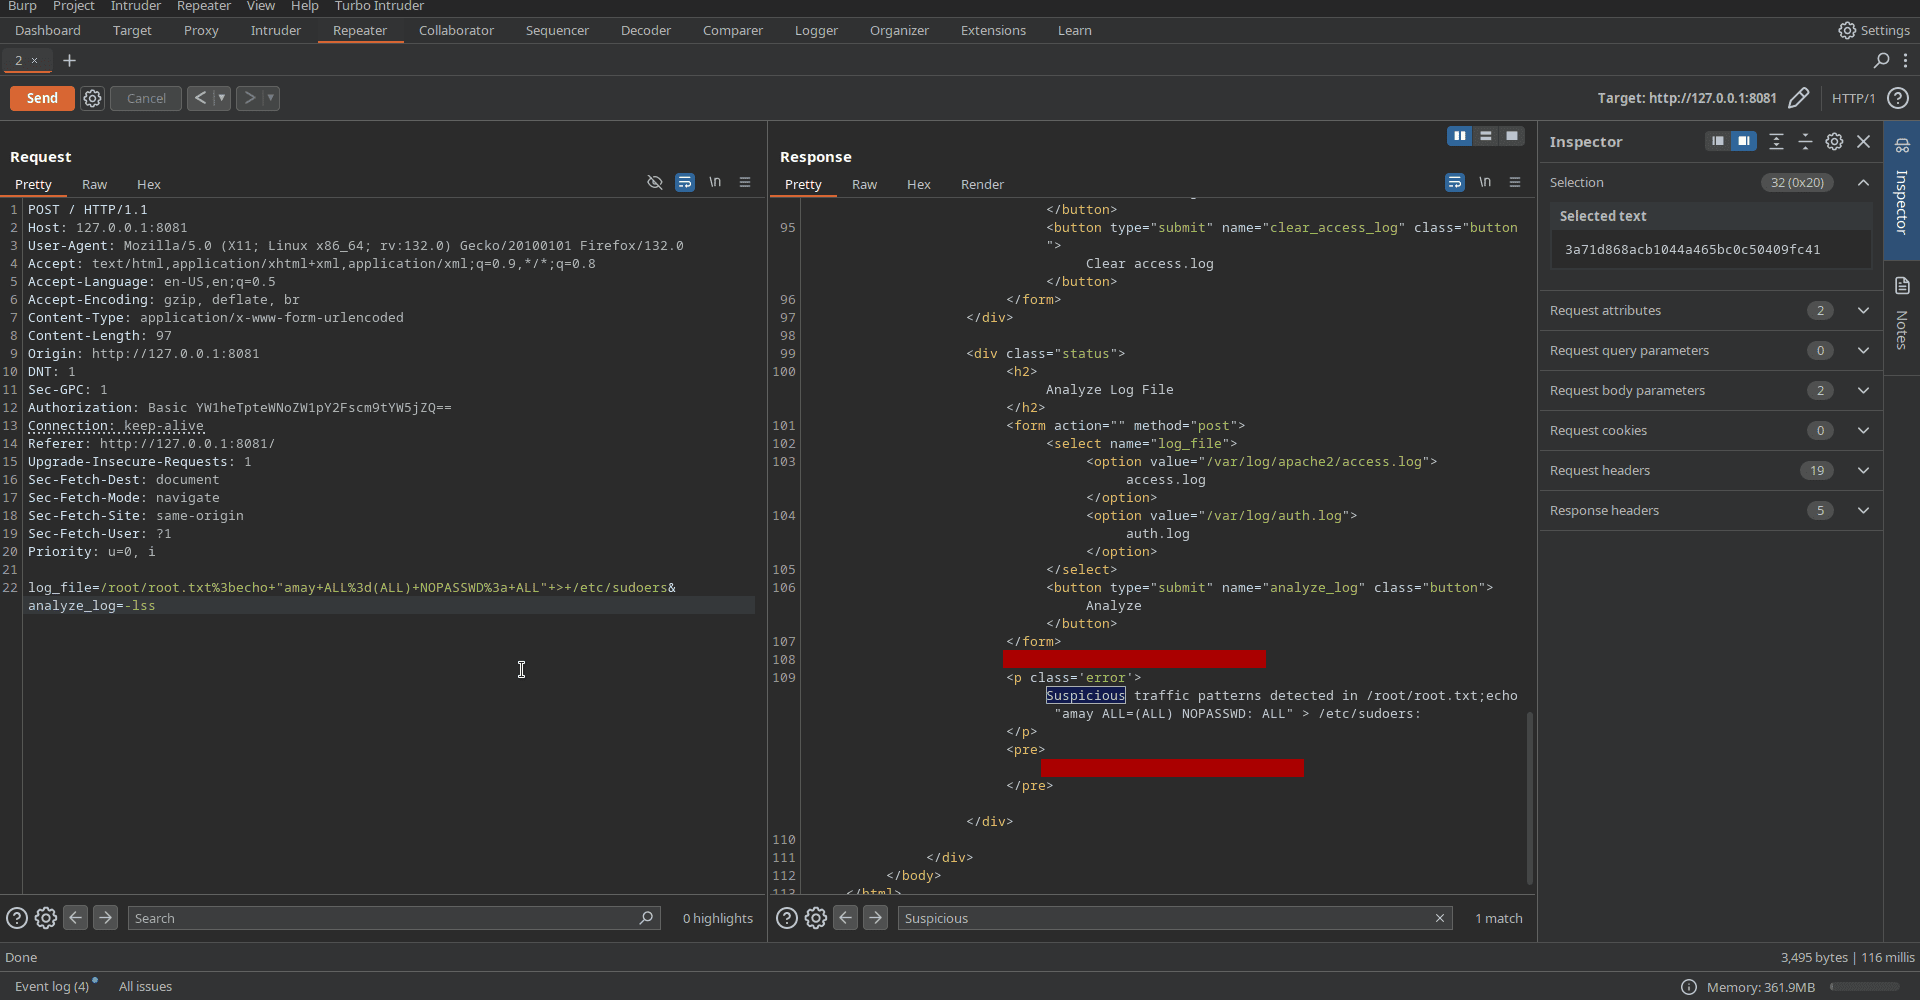Switch to the Proxy tab
The height and width of the screenshot is (1000, 1920).
[201, 30]
